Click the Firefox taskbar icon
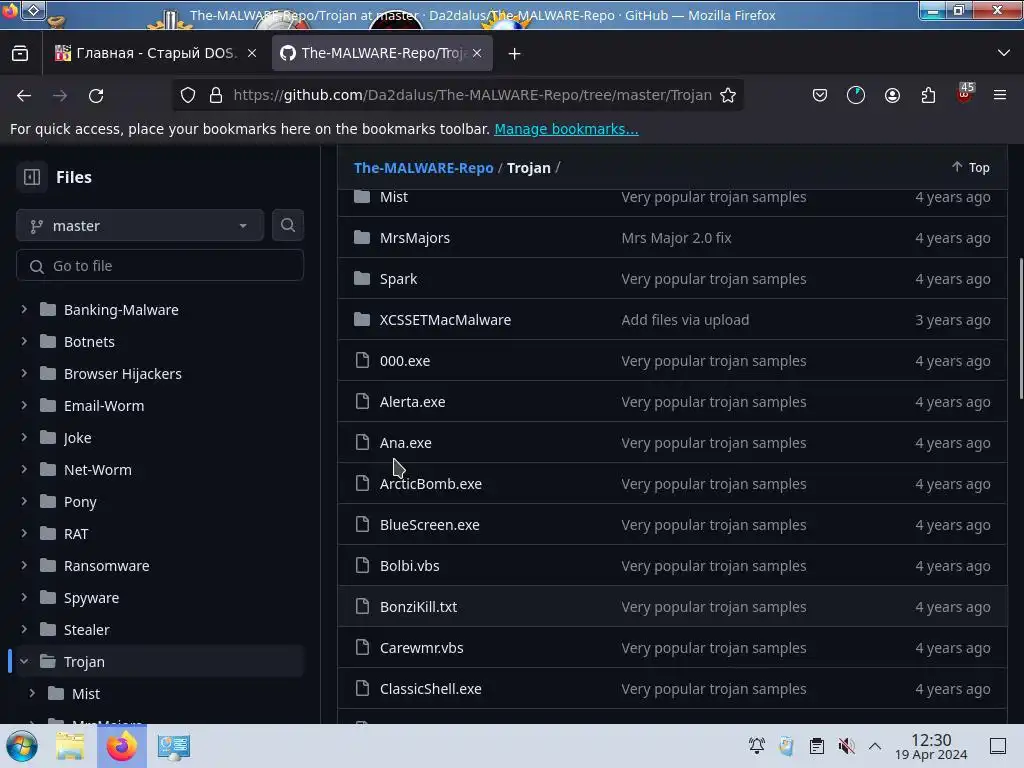 pos(122,746)
